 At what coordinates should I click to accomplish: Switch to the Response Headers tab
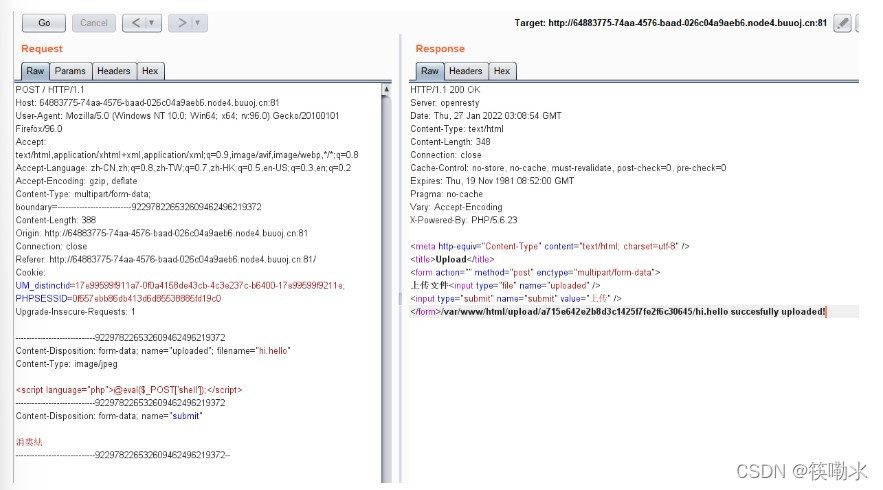pos(466,71)
